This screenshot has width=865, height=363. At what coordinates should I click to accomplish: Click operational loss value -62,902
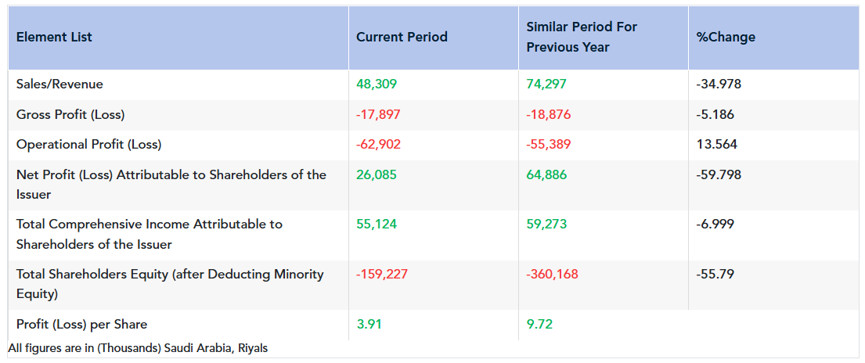[378, 145]
